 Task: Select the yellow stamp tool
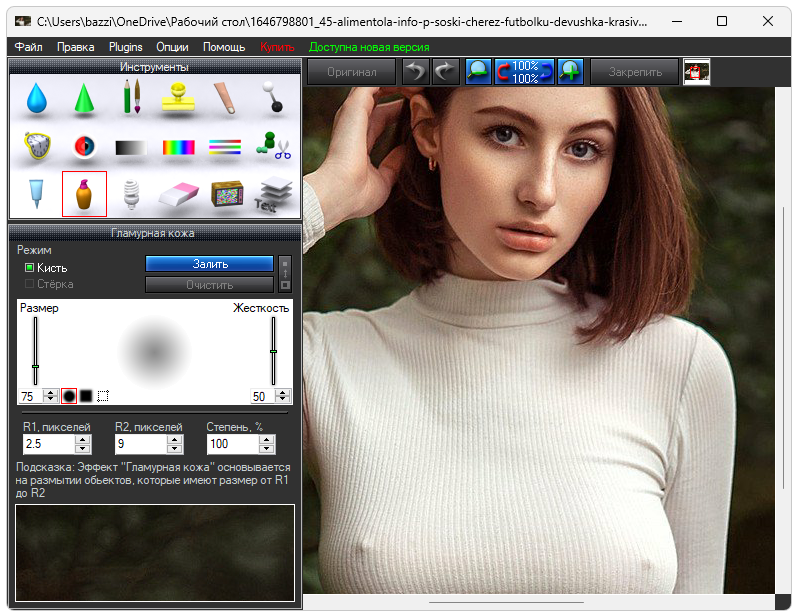[x=178, y=98]
